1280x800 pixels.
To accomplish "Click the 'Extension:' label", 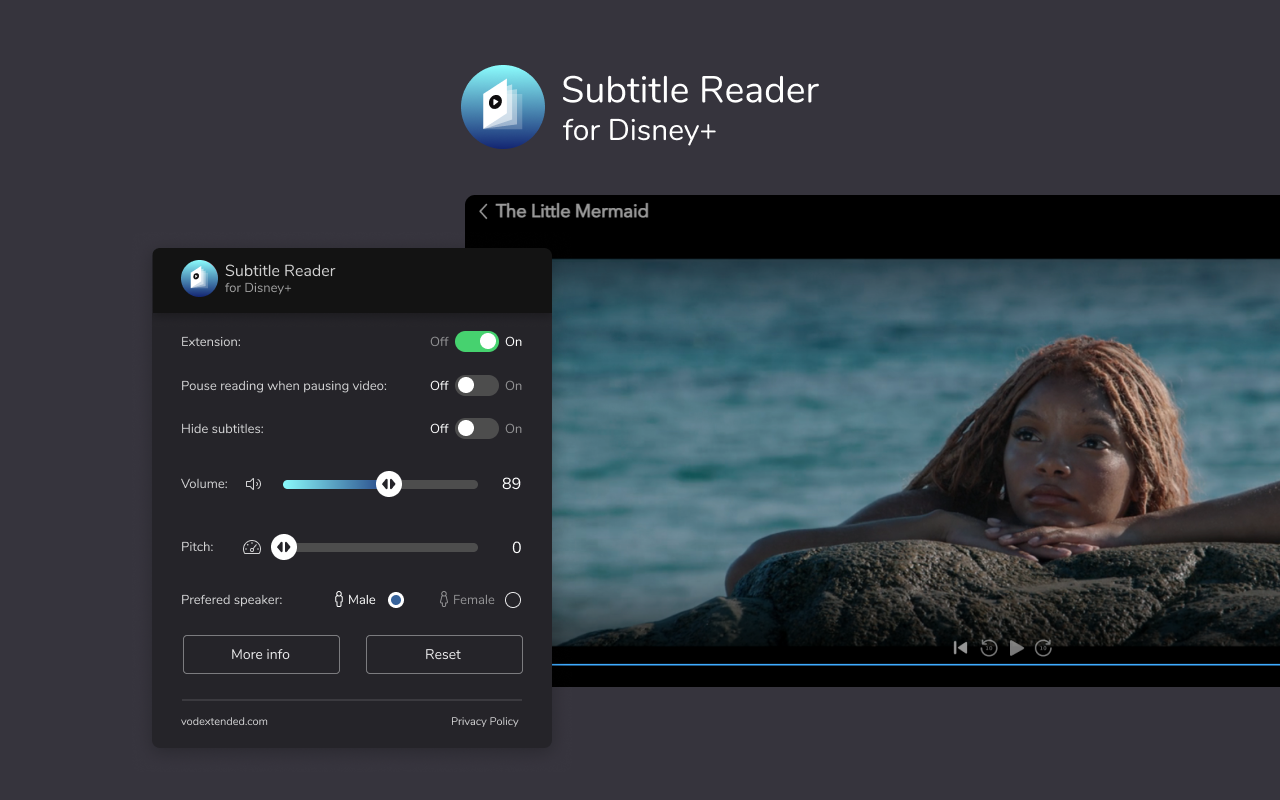I will pos(211,342).
